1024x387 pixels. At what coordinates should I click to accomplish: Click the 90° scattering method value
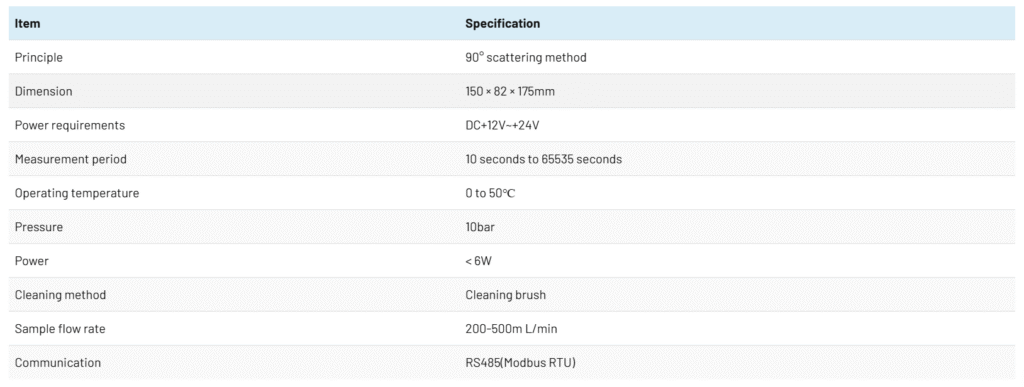coord(526,57)
